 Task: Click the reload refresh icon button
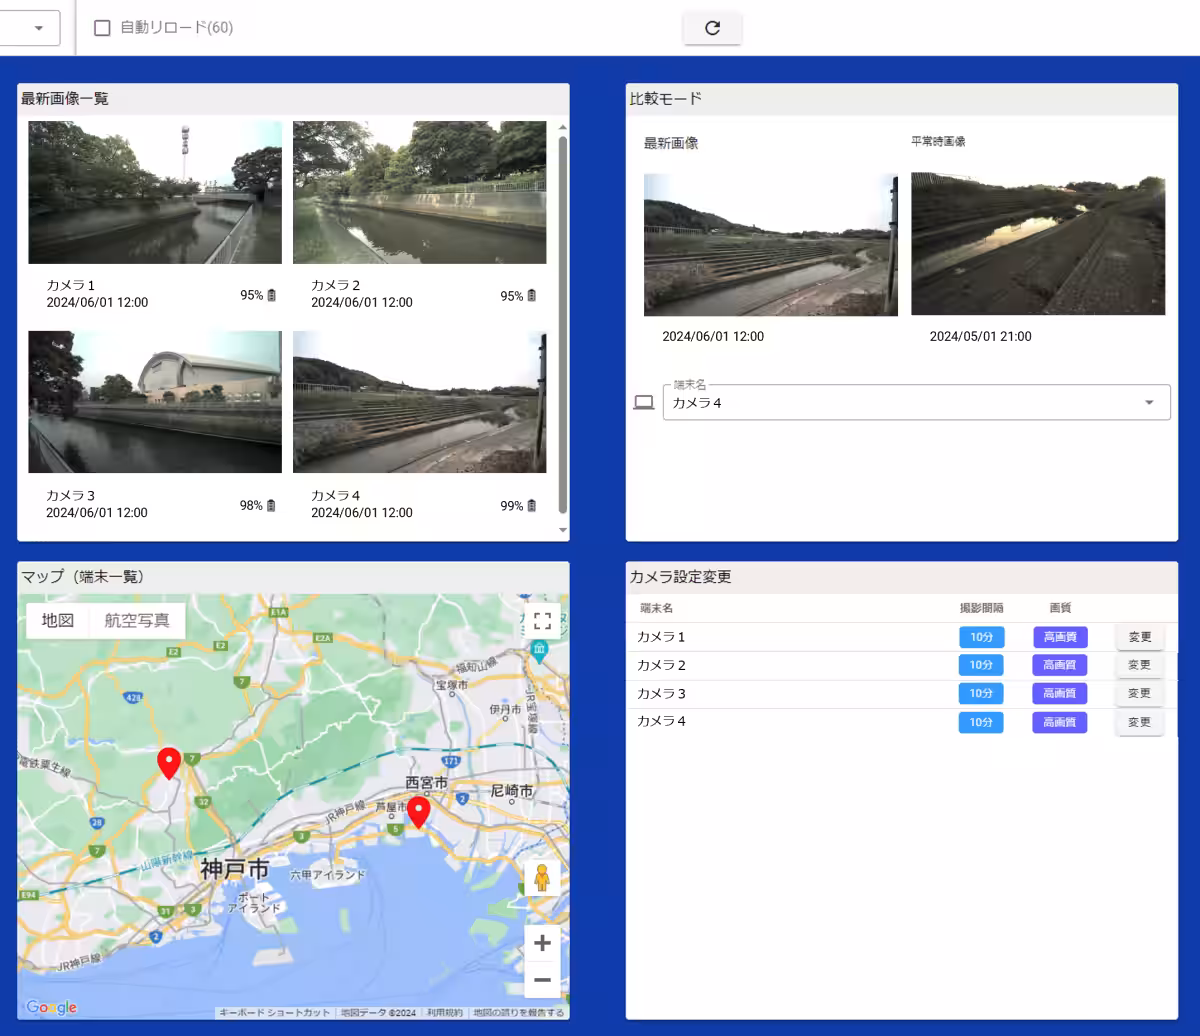[x=712, y=28]
